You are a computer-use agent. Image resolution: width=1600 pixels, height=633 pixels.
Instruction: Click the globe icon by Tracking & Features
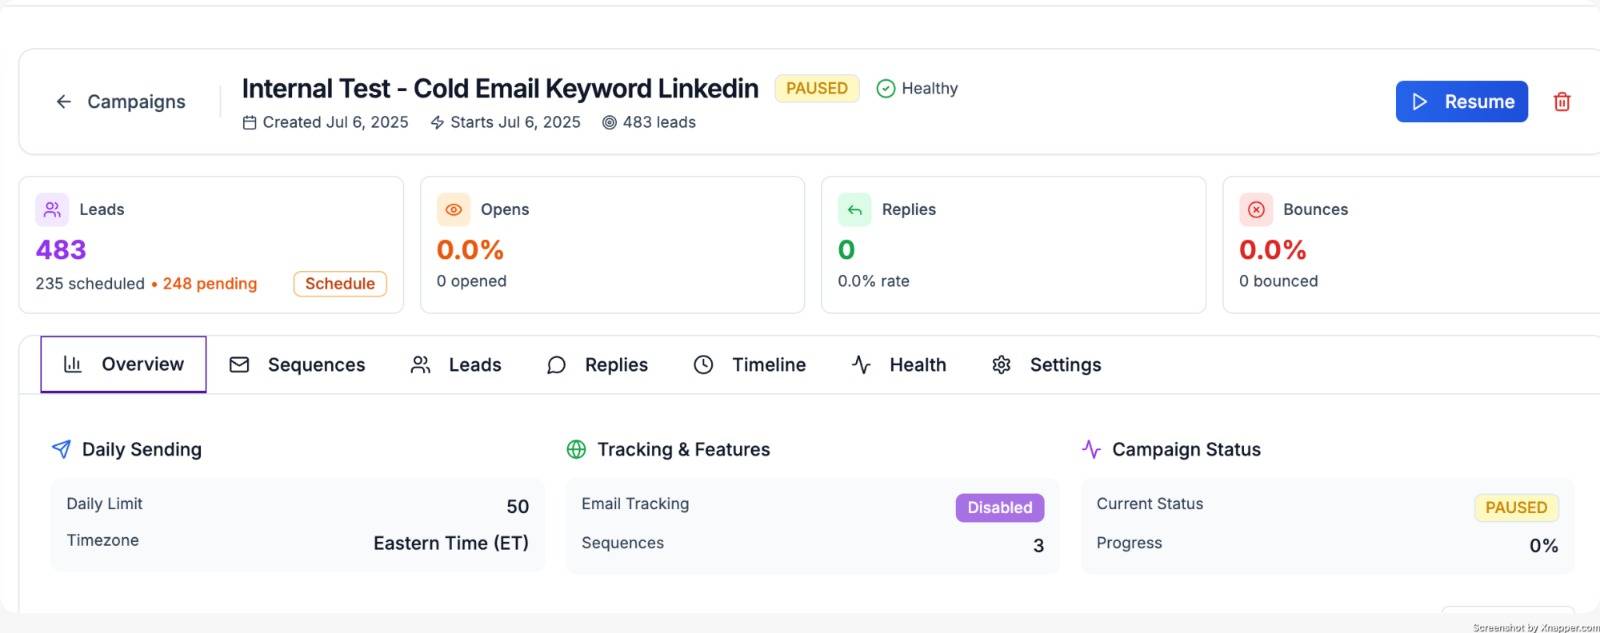pyautogui.click(x=576, y=450)
